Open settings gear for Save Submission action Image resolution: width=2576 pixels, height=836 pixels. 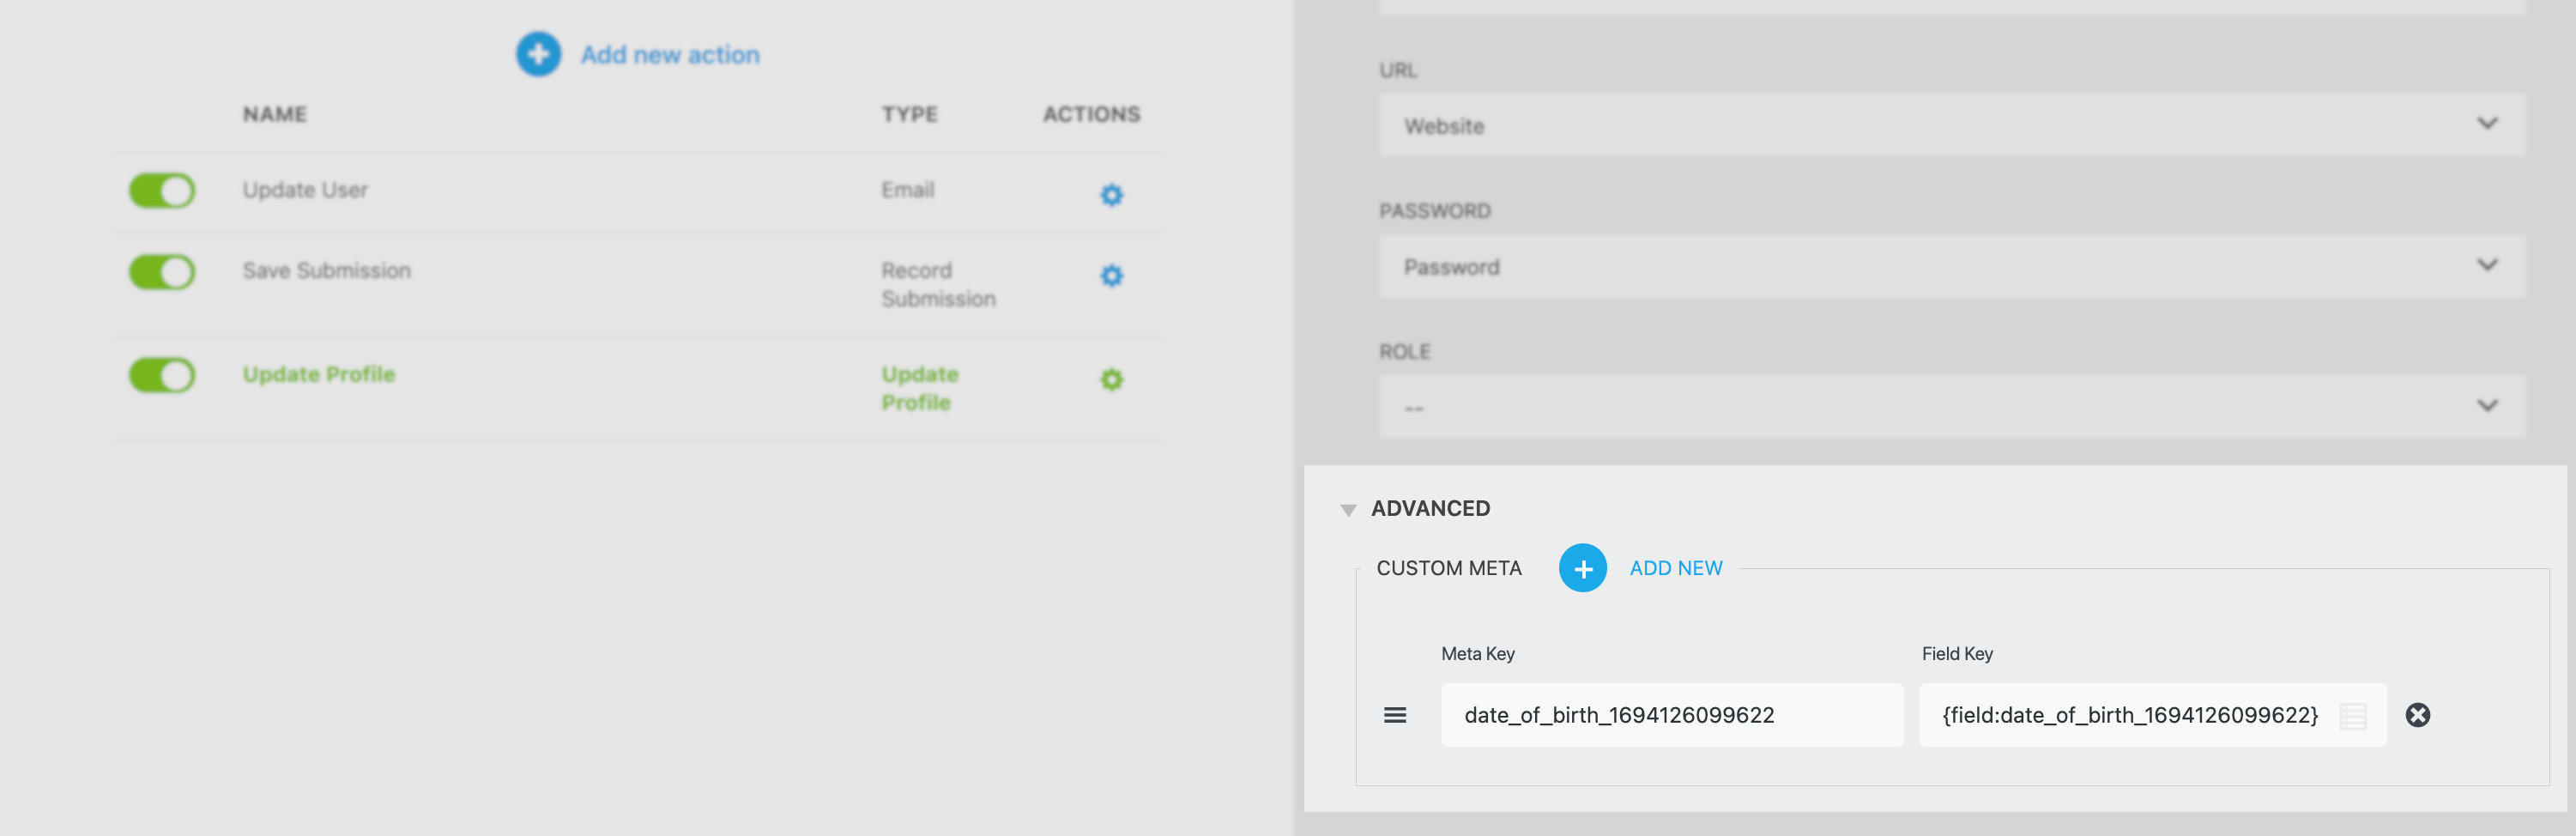(1111, 275)
